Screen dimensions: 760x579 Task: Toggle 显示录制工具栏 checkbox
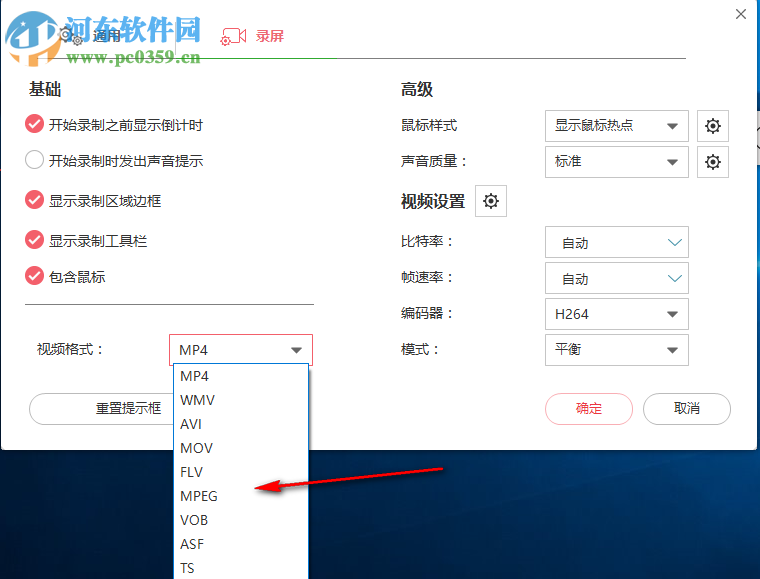[34, 239]
